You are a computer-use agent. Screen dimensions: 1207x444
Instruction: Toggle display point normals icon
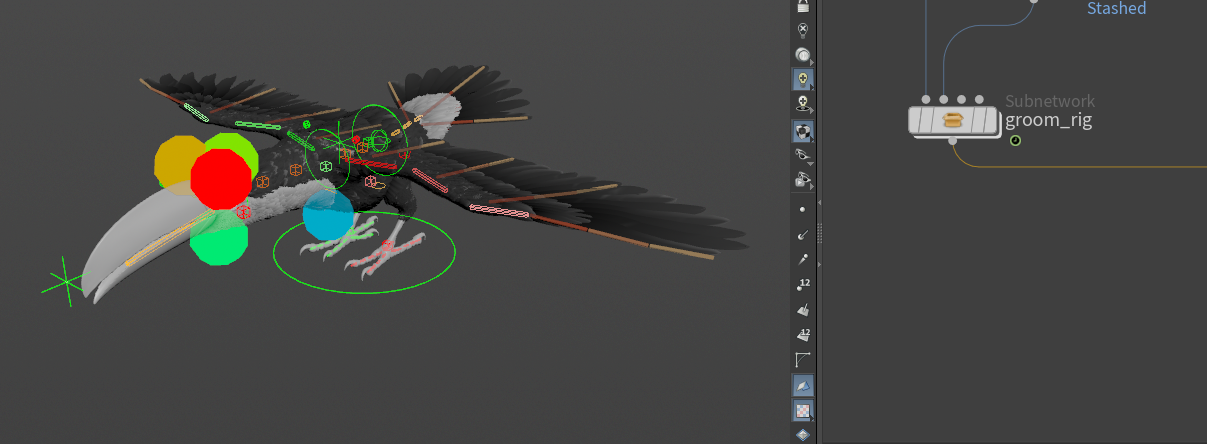(x=803, y=235)
